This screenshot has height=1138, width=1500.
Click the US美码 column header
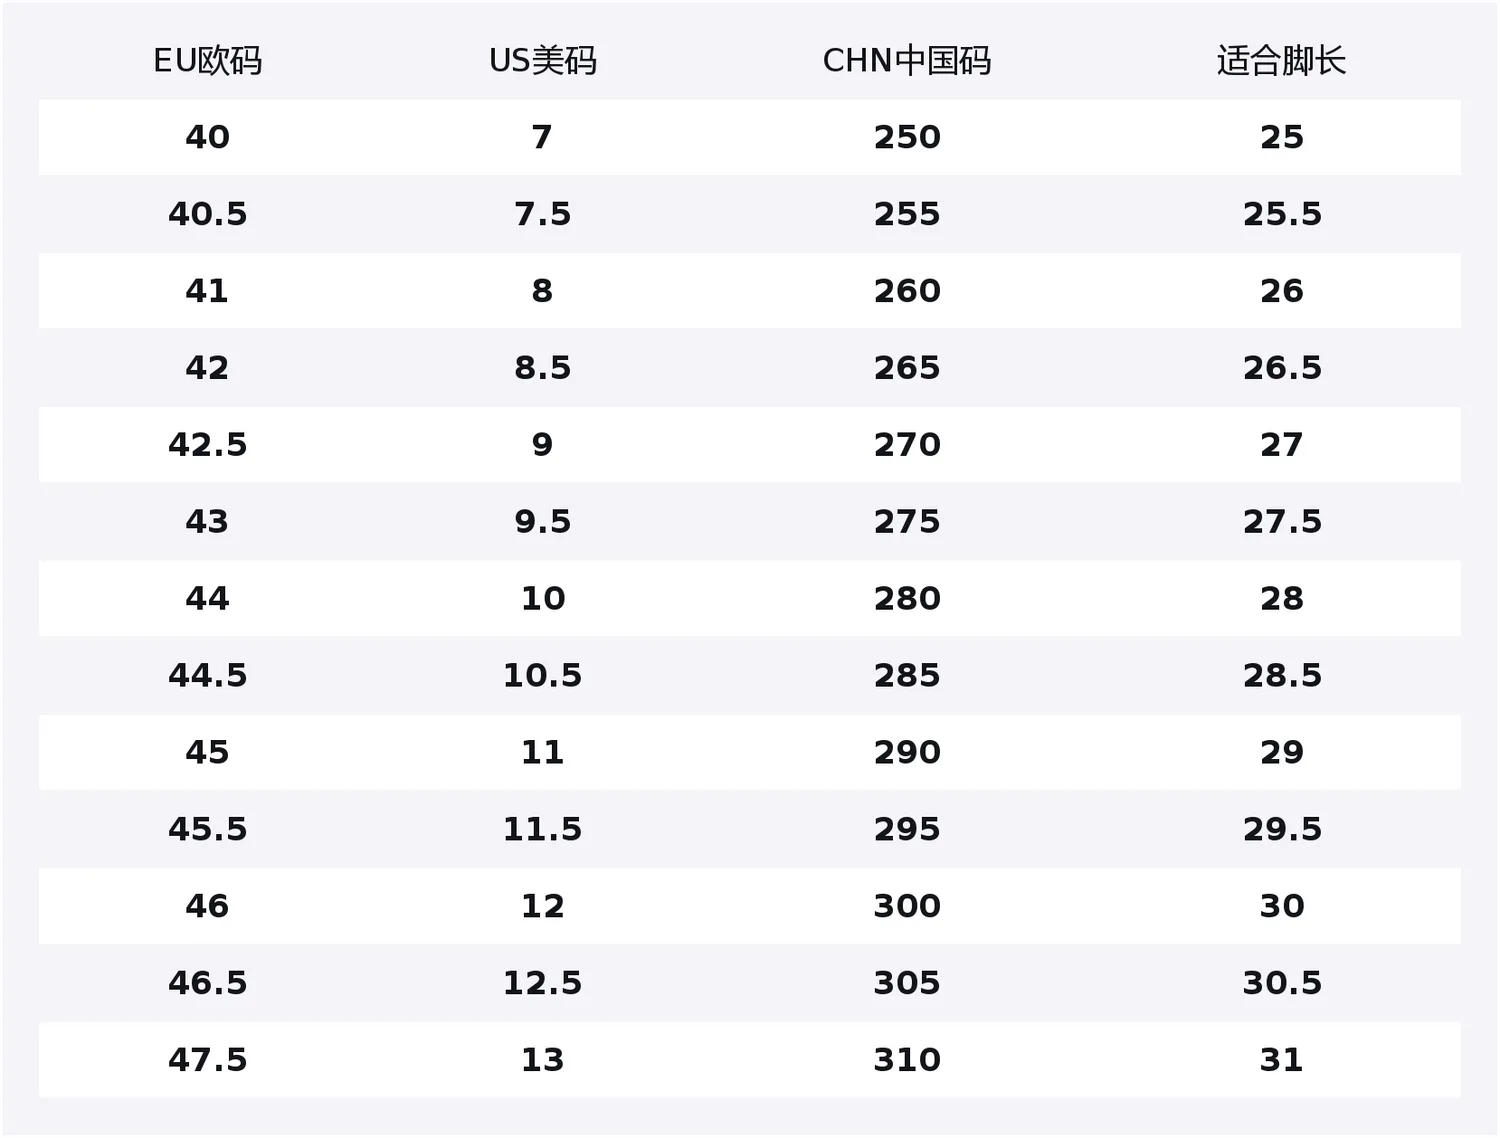pyautogui.click(x=542, y=61)
